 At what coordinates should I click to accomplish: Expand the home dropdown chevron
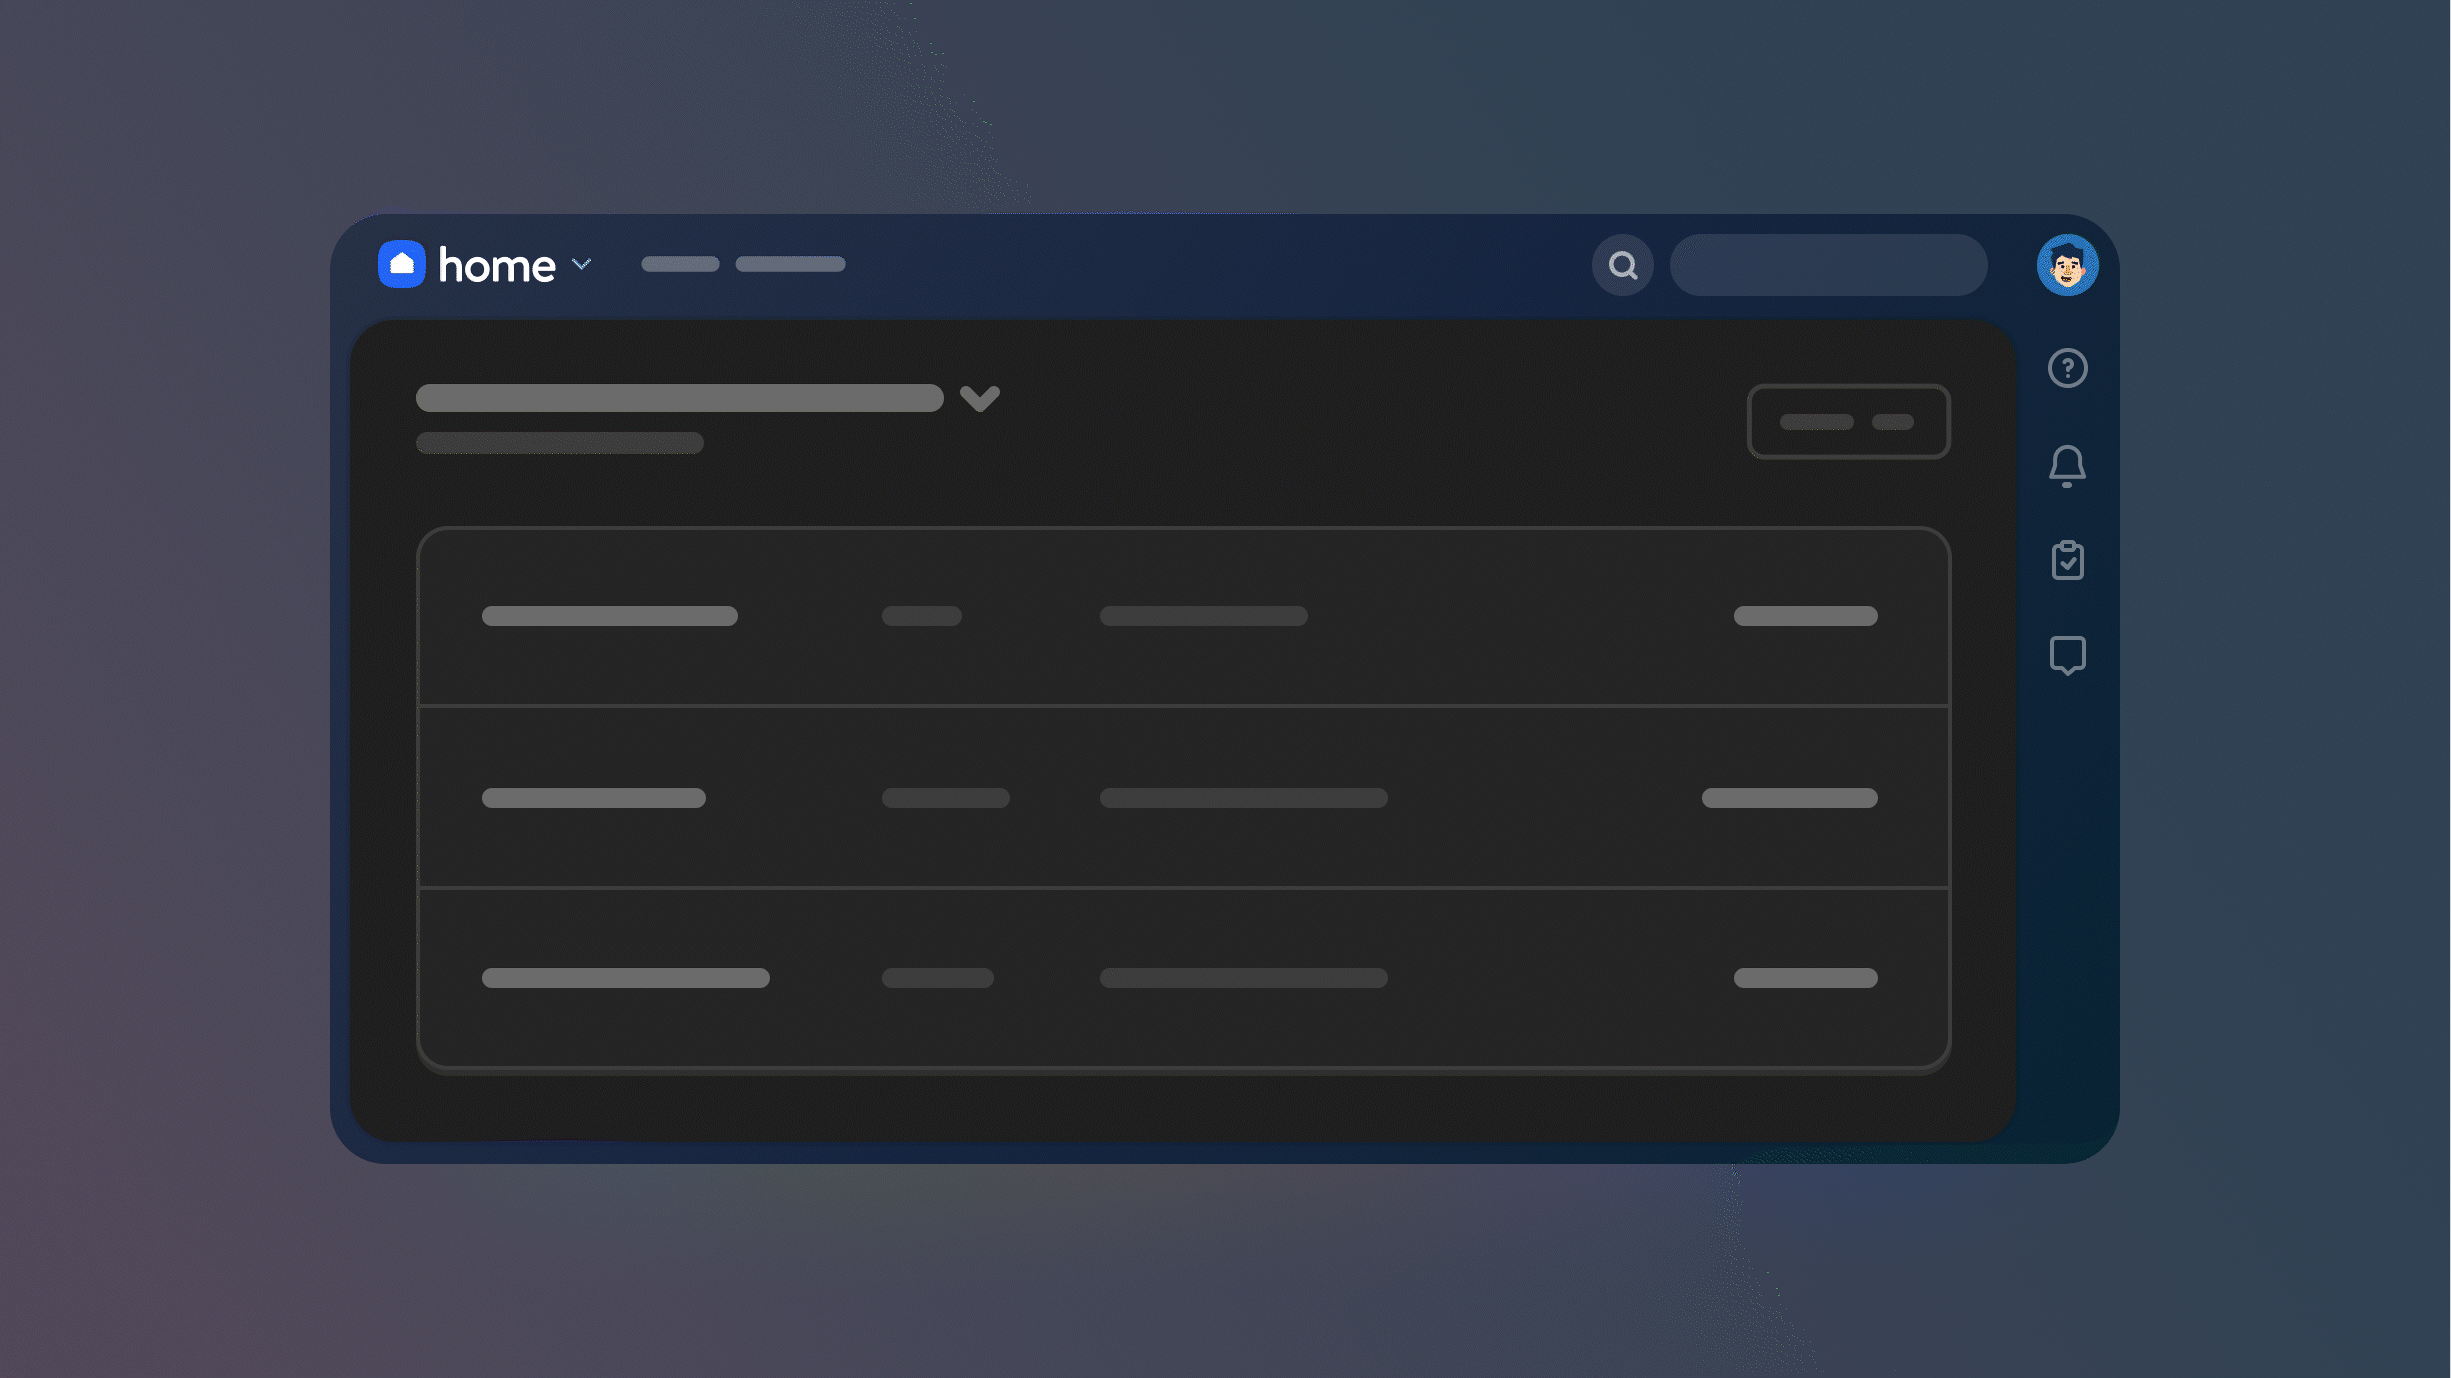(x=581, y=264)
